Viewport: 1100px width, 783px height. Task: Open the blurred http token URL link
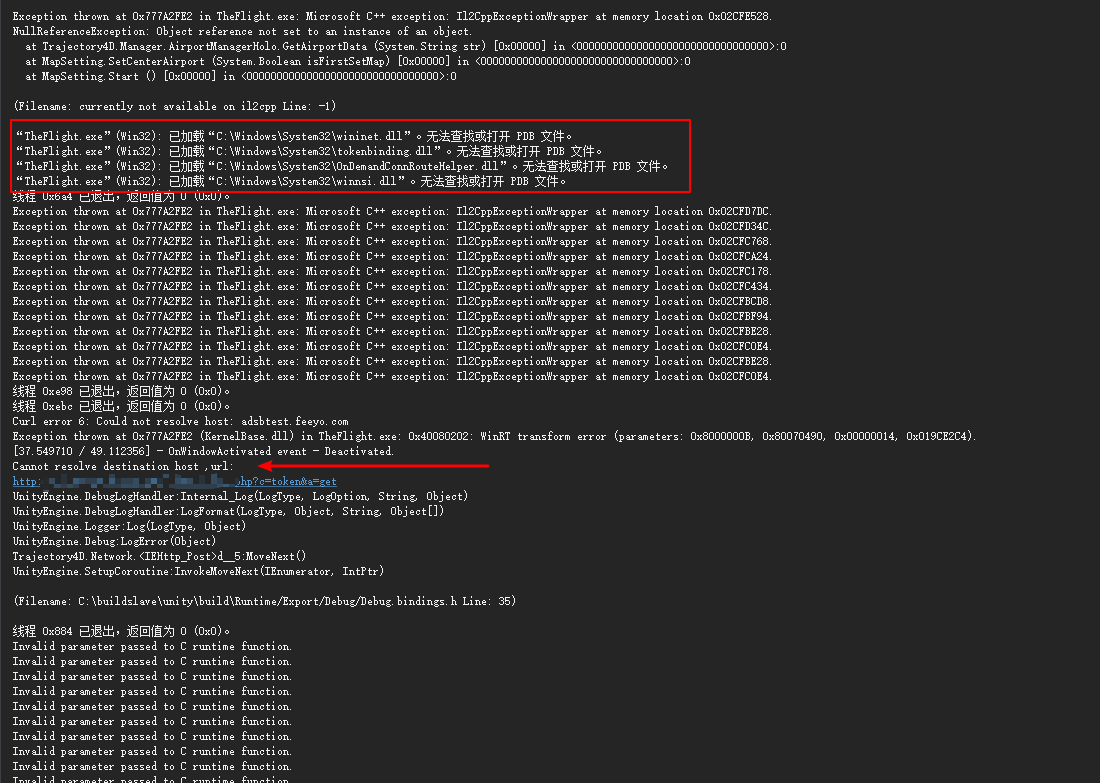[x=175, y=481]
